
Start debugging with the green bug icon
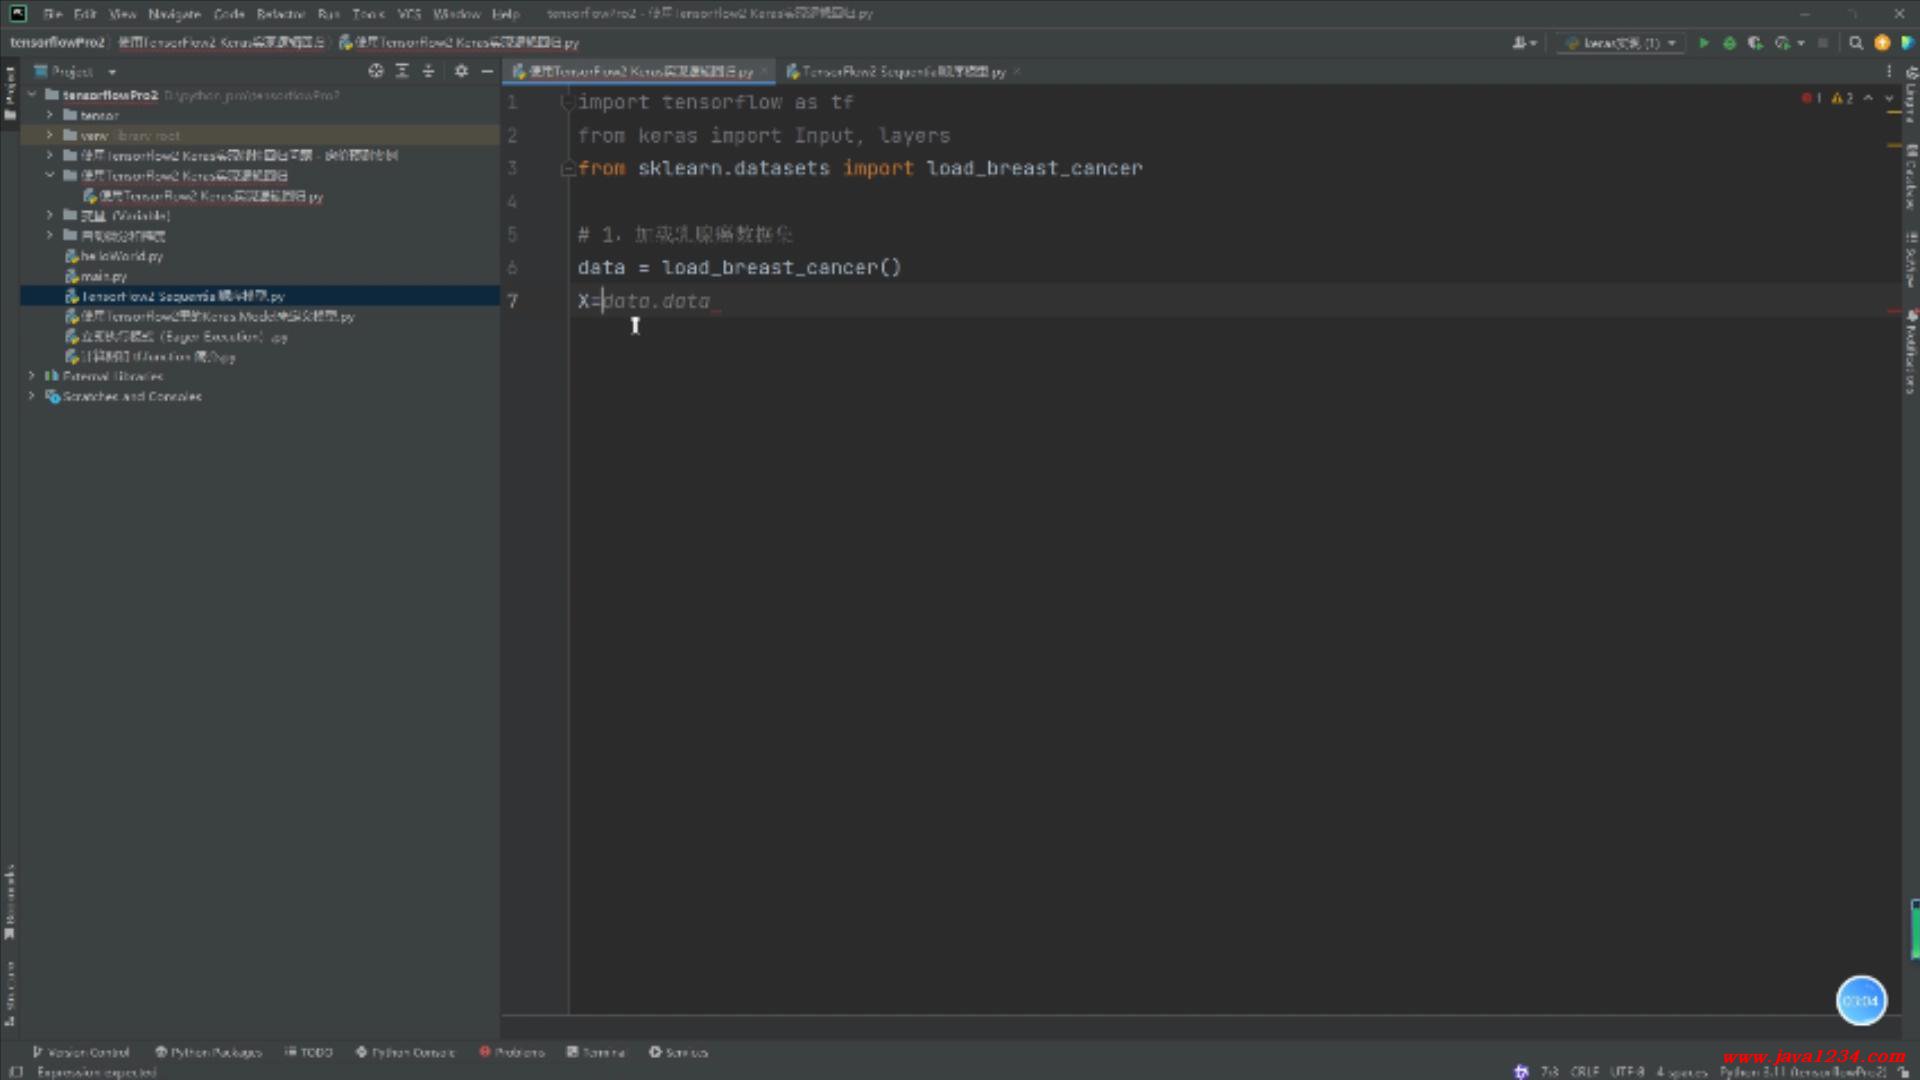(1729, 43)
